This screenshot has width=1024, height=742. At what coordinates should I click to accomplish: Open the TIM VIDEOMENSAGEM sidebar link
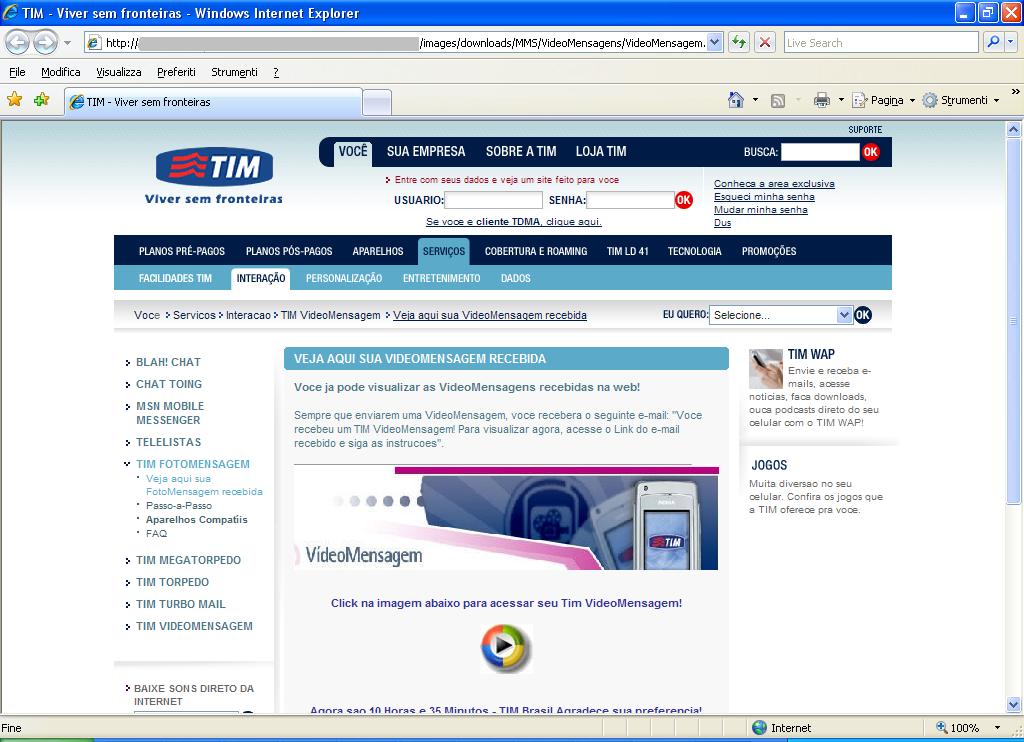coord(194,626)
